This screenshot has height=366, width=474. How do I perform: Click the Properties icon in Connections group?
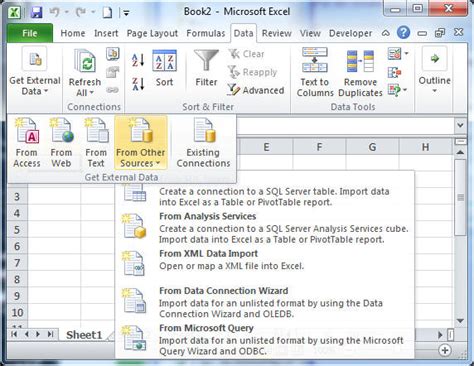pos(113,72)
